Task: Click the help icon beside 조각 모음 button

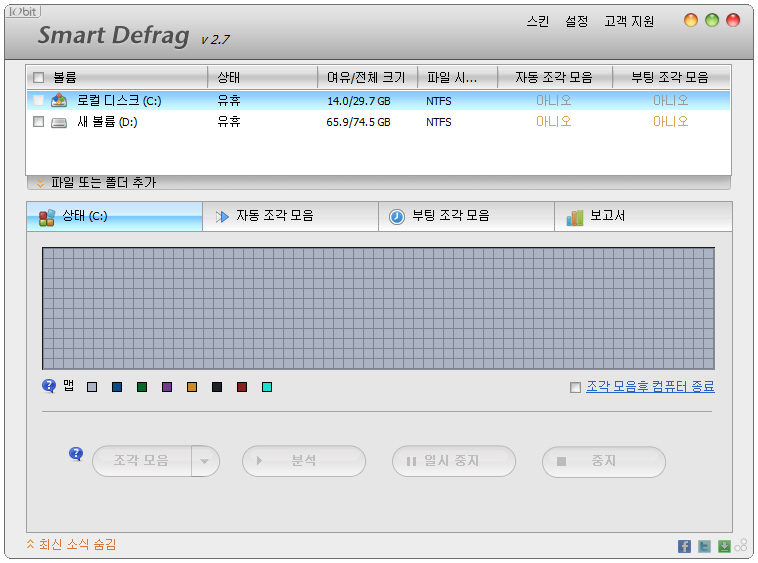Action: 76,454
